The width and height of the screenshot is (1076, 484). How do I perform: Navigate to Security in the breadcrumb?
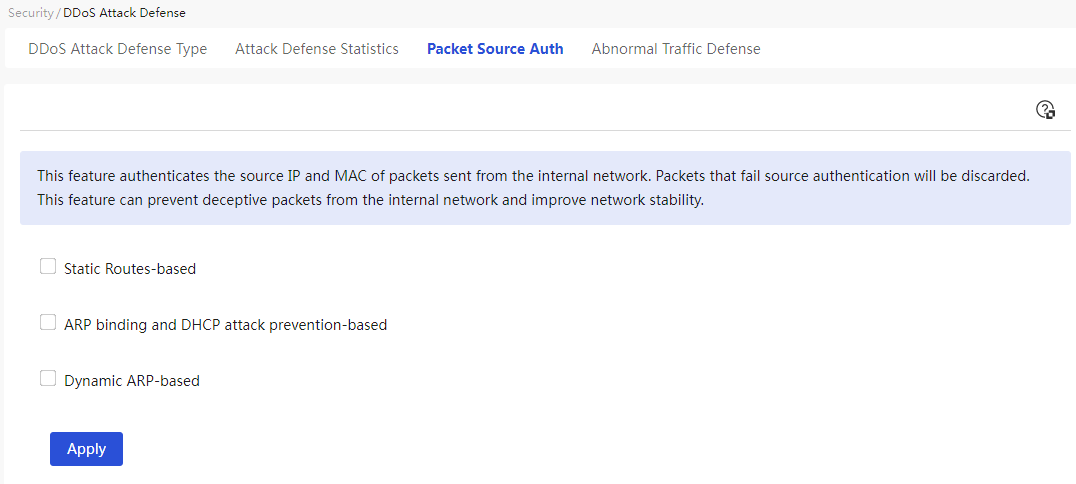30,13
